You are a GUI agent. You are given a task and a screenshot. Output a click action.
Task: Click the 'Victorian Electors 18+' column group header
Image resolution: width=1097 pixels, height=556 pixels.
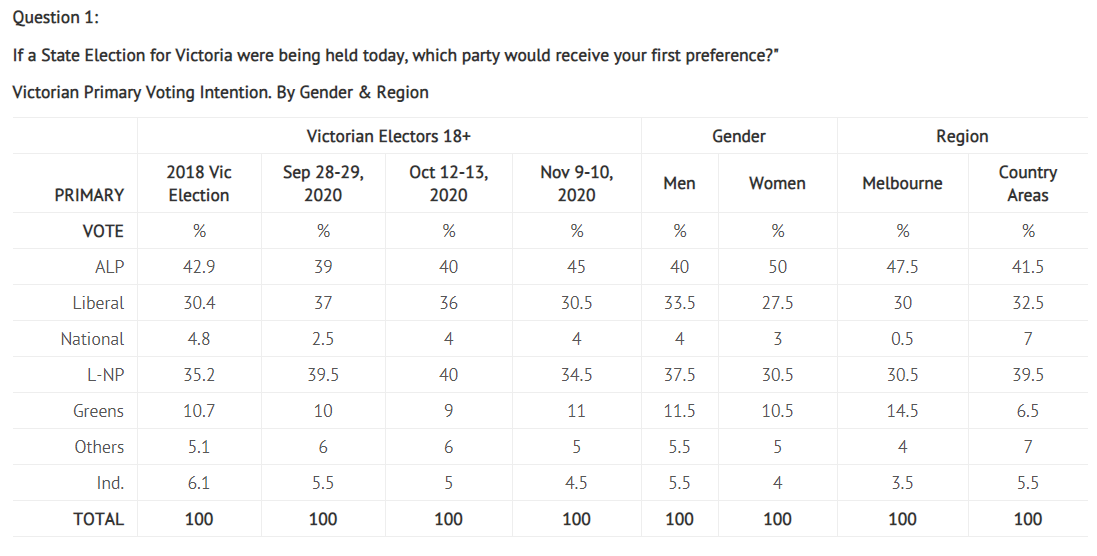coord(388,136)
